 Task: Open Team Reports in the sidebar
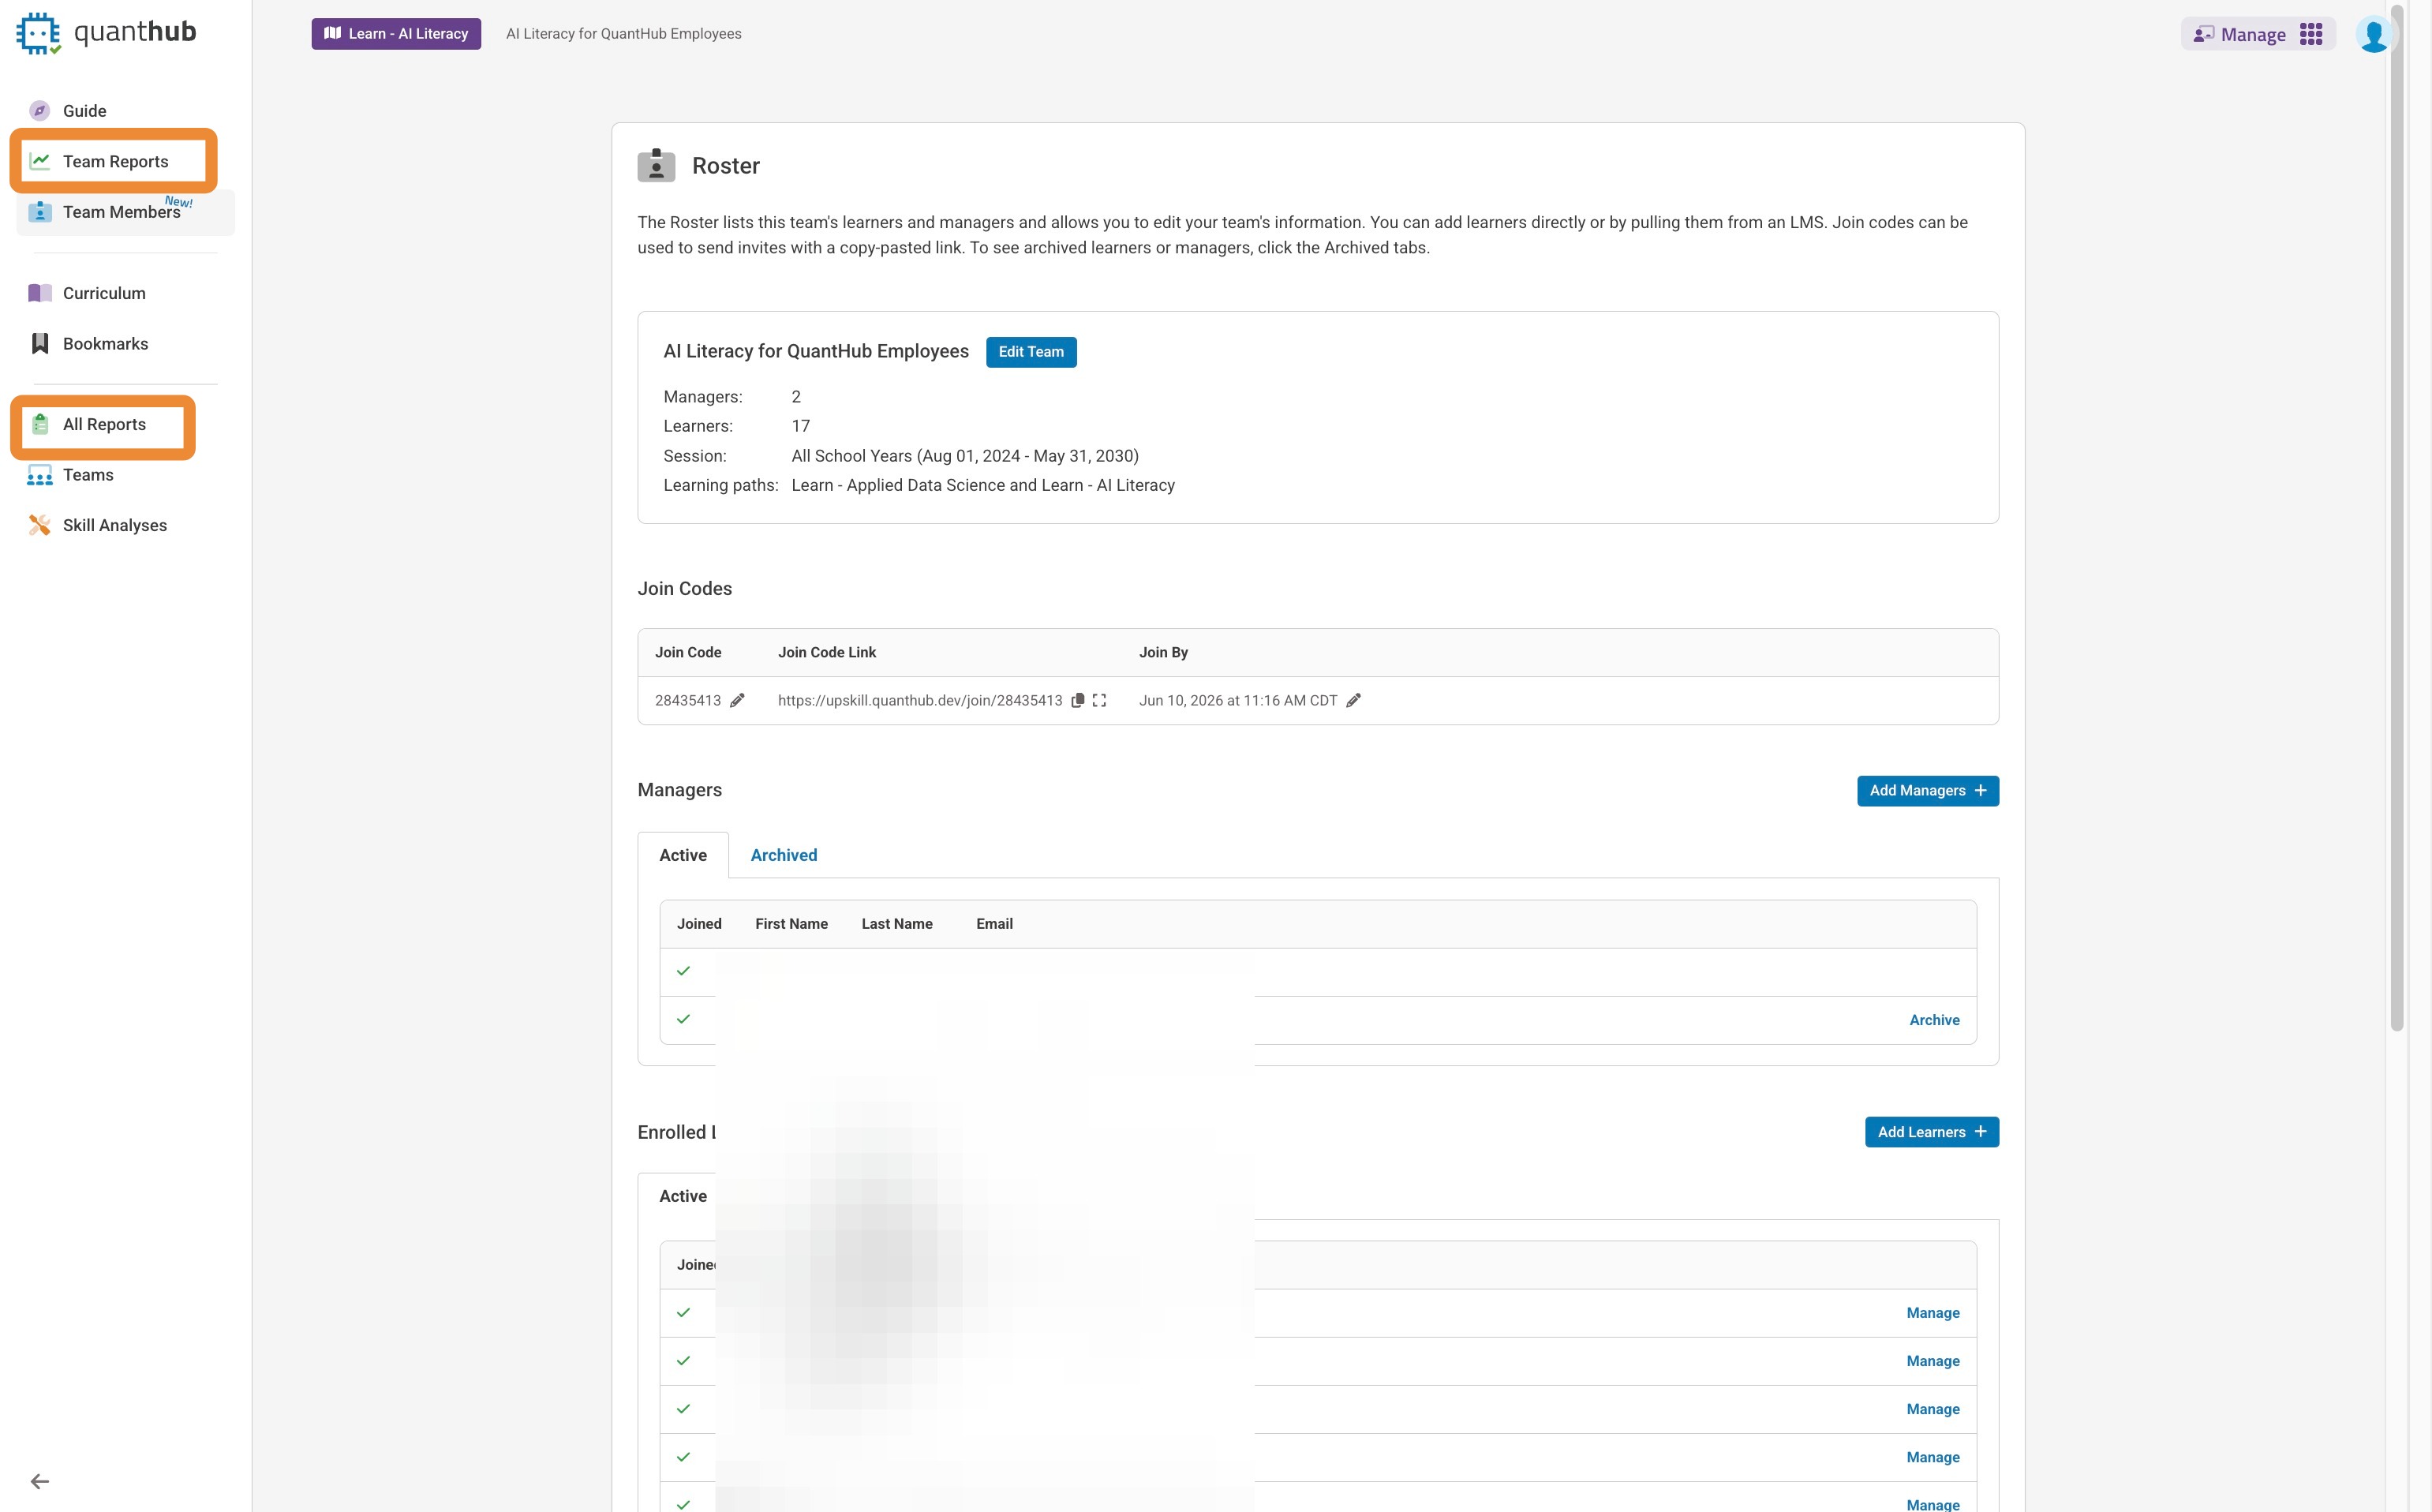(115, 161)
